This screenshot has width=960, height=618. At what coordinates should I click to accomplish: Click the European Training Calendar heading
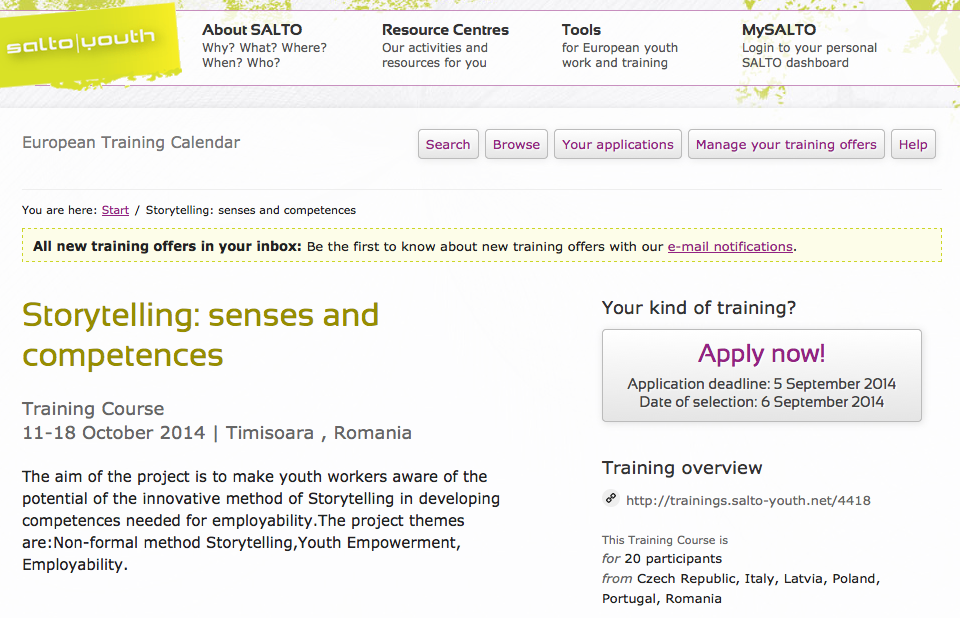click(x=131, y=143)
